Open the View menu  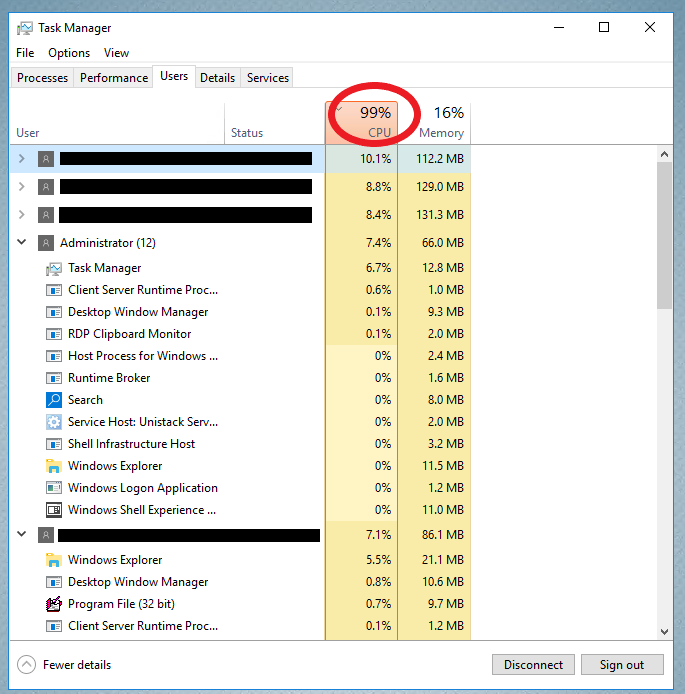[x=116, y=53]
